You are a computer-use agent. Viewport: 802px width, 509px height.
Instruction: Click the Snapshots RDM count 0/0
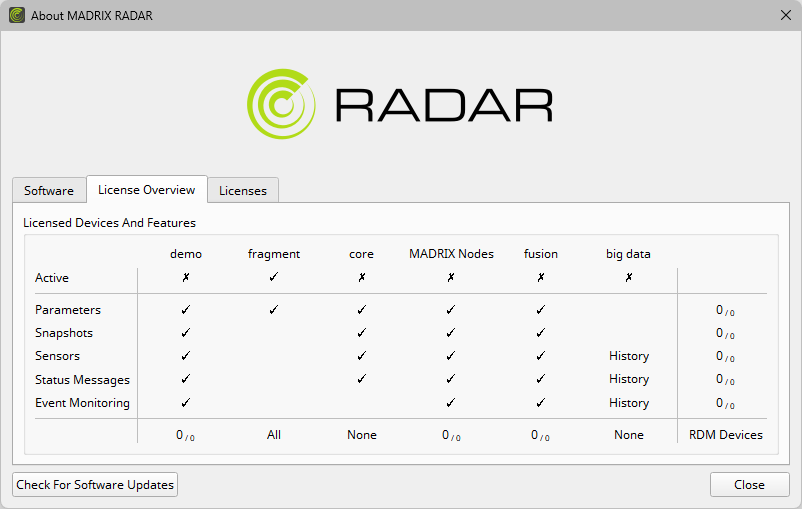pos(725,333)
